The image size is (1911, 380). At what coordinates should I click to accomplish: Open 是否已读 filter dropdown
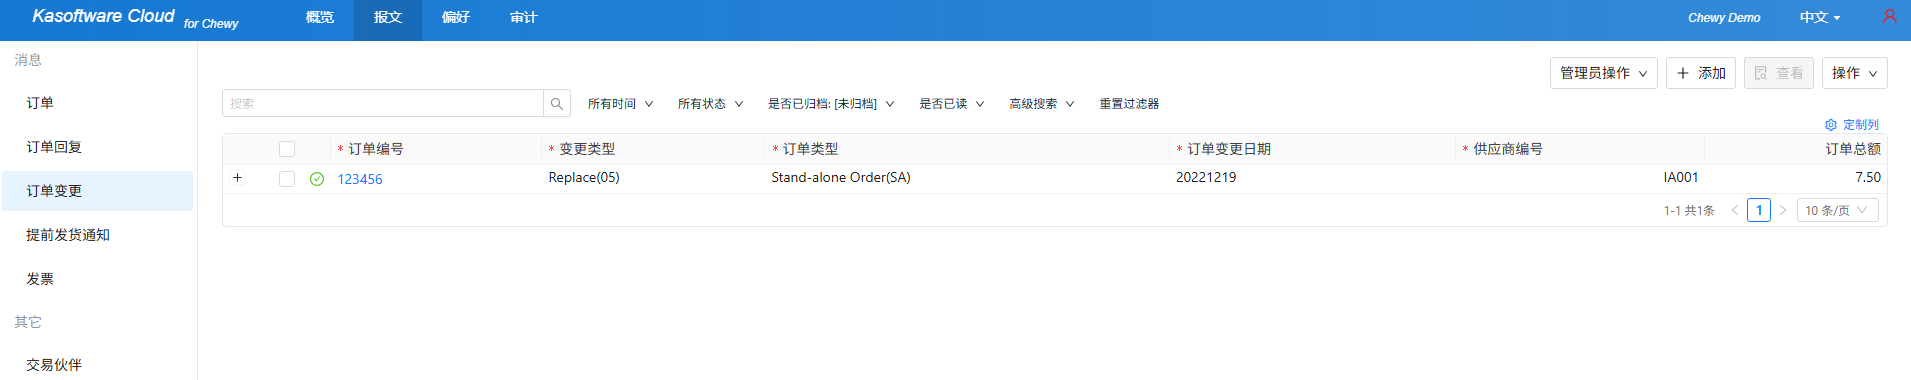pos(952,104)
